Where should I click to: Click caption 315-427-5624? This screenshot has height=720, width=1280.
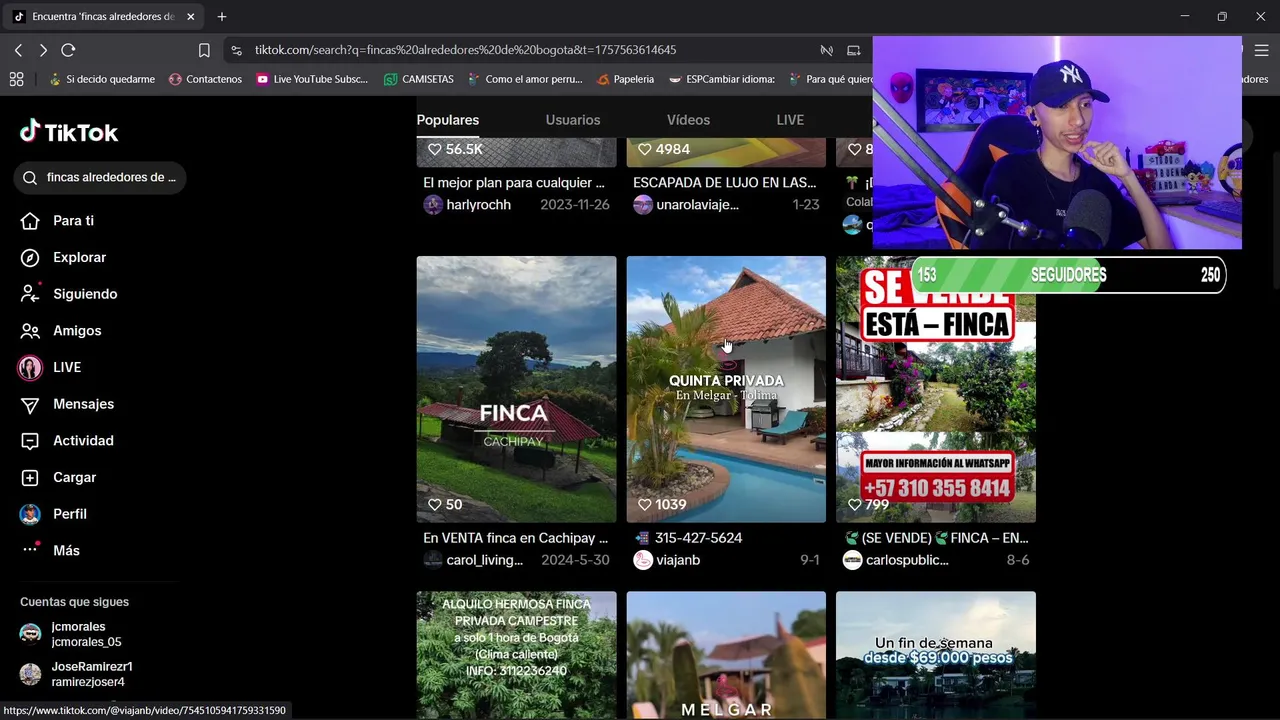tap(699, 538)
